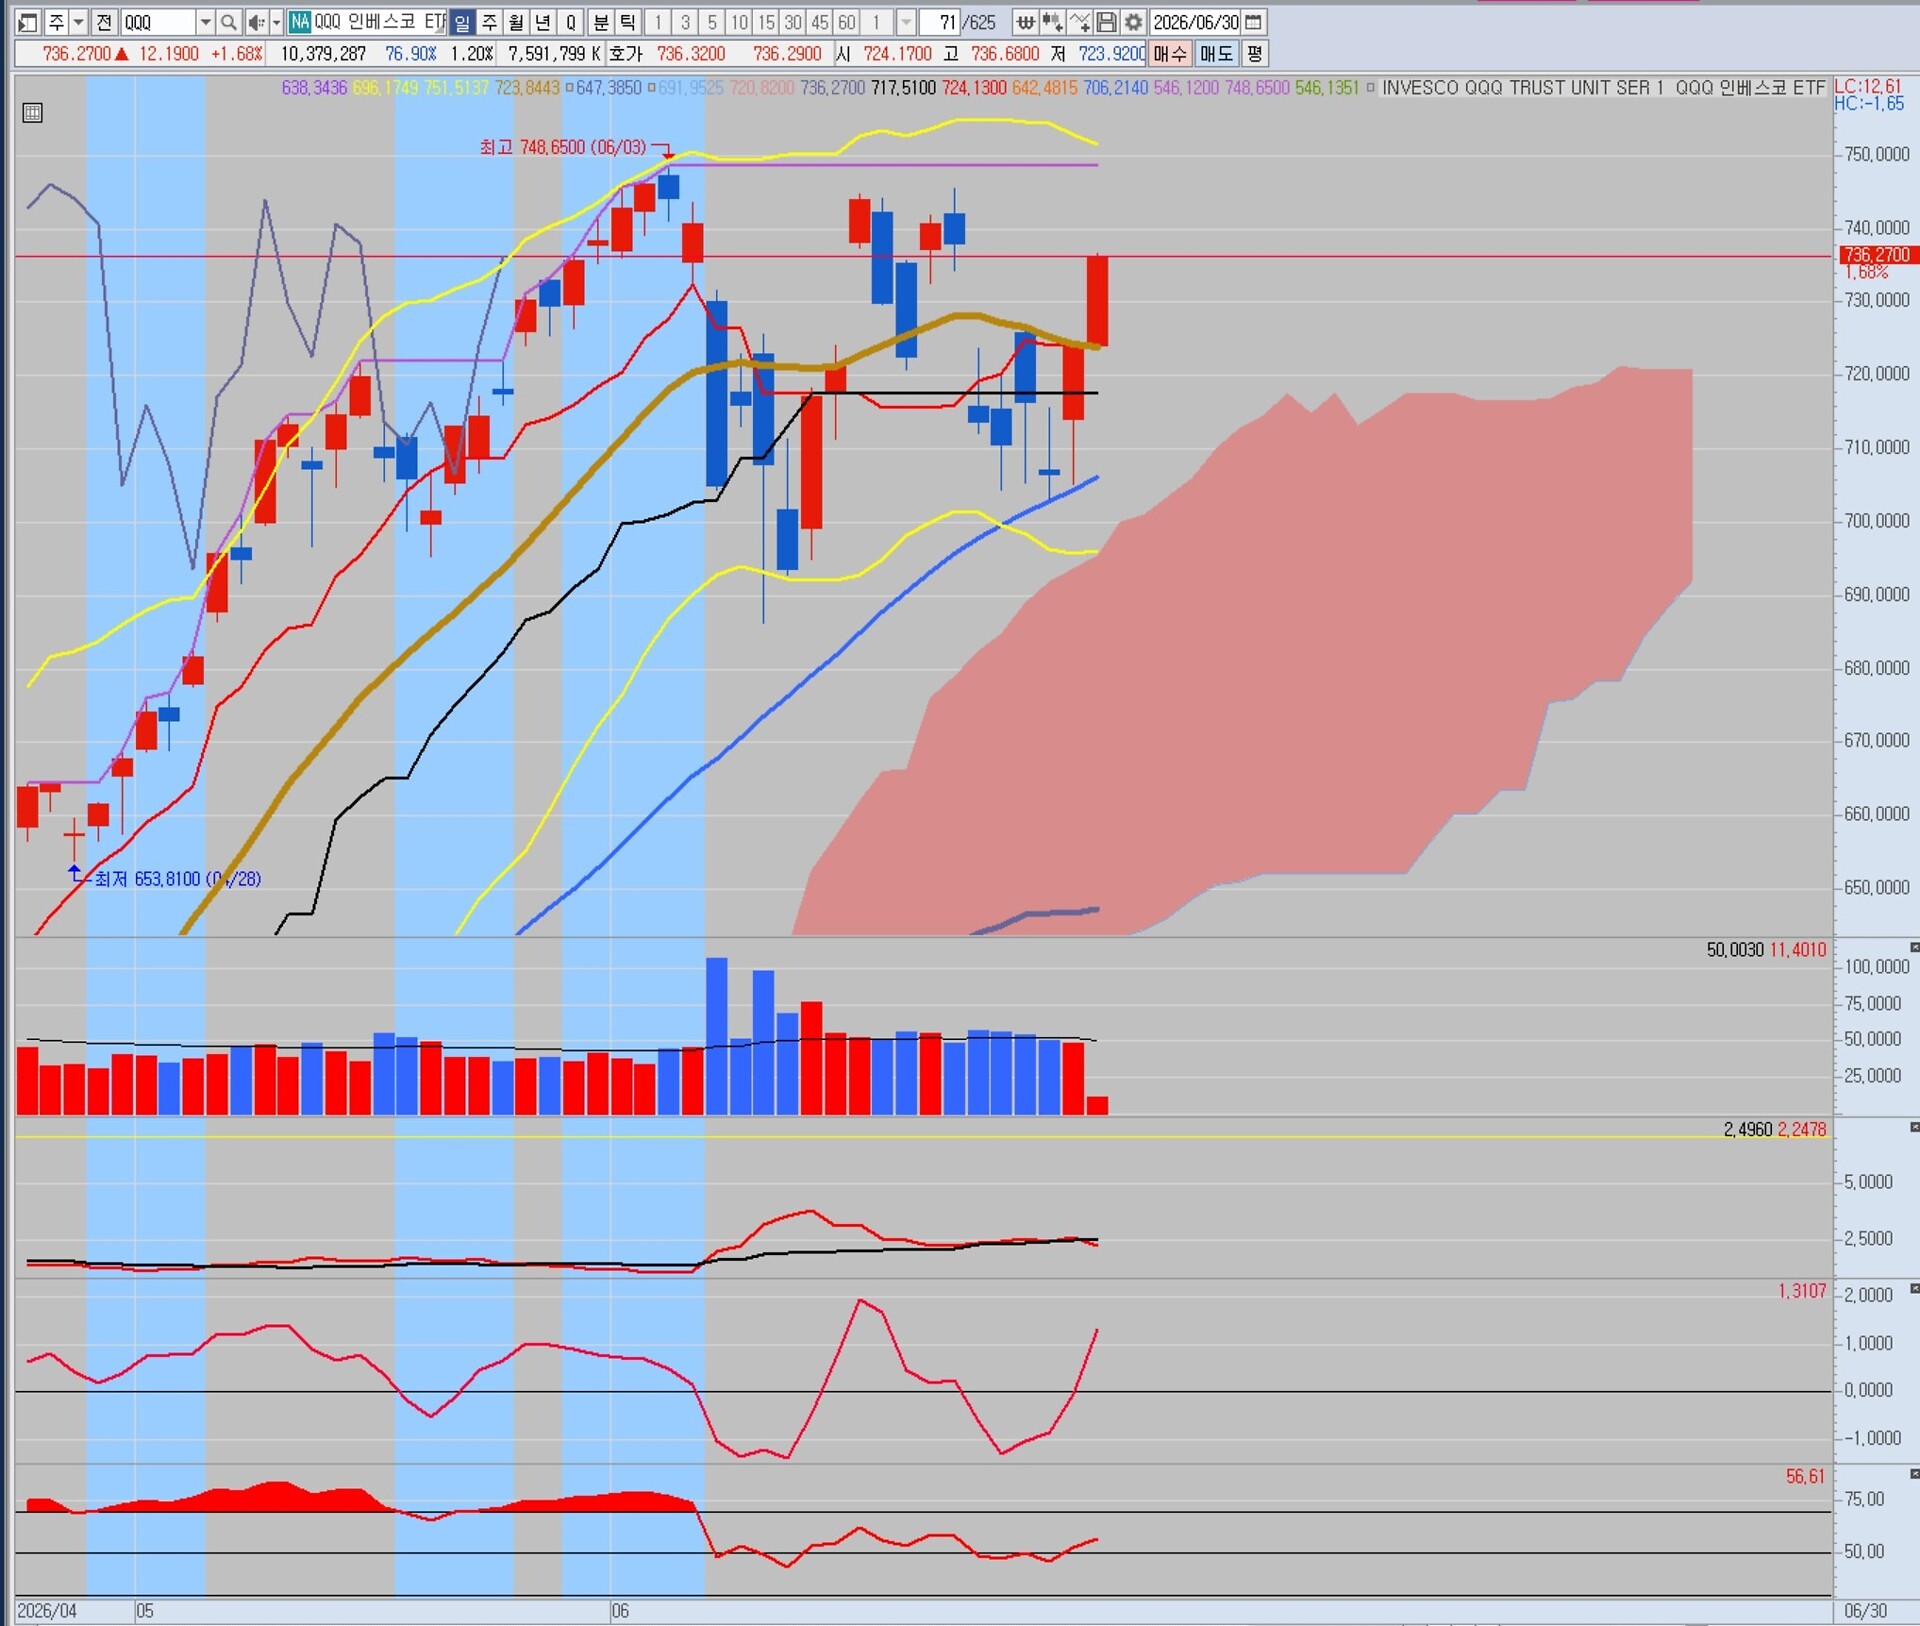Select the 분 (minute) period button
Image resolution: width=1920 pixels, height=1626 pixels.
pyautogui.click(x=601, y=22)
